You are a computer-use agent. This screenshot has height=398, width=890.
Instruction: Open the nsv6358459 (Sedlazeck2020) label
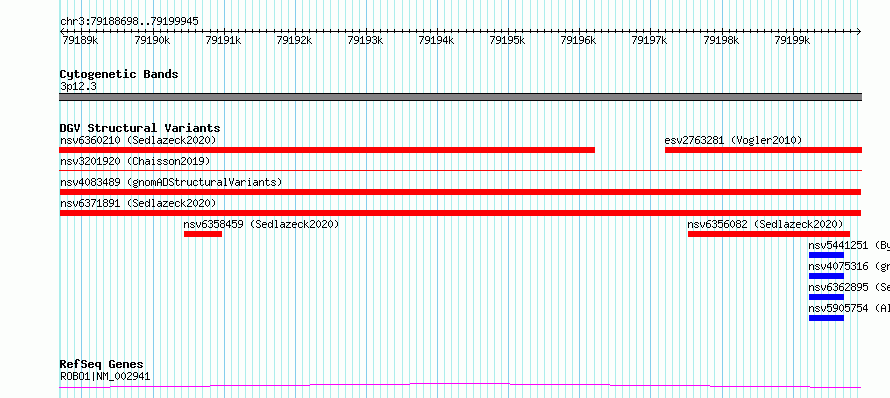pos(261,224)
